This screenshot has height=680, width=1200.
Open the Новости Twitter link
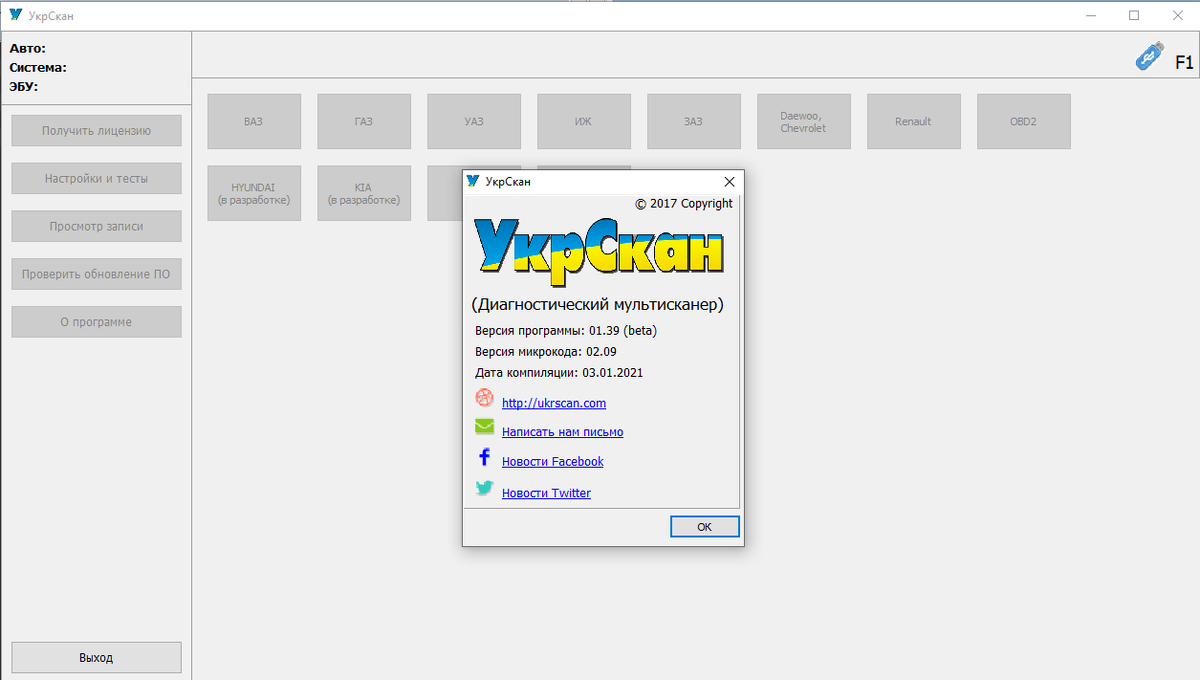pyautogui.click(x=546, y=493)
